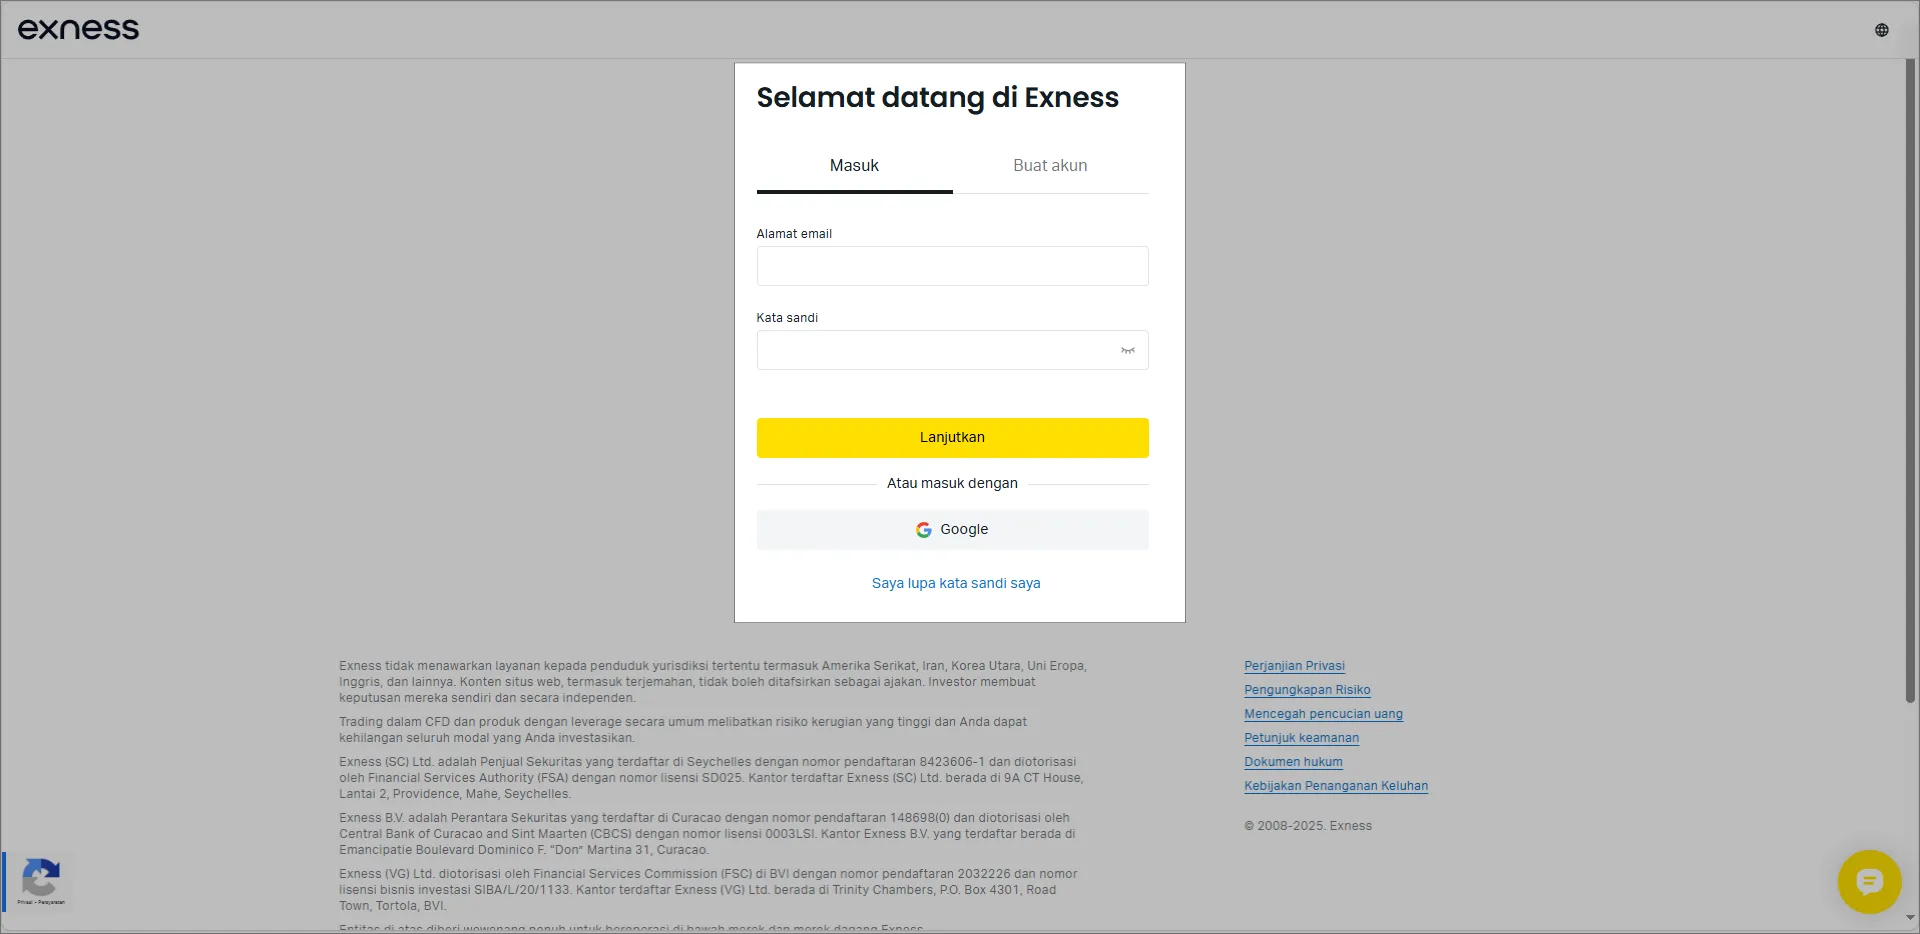Open the language globe selector

(x=1881, y=30)
